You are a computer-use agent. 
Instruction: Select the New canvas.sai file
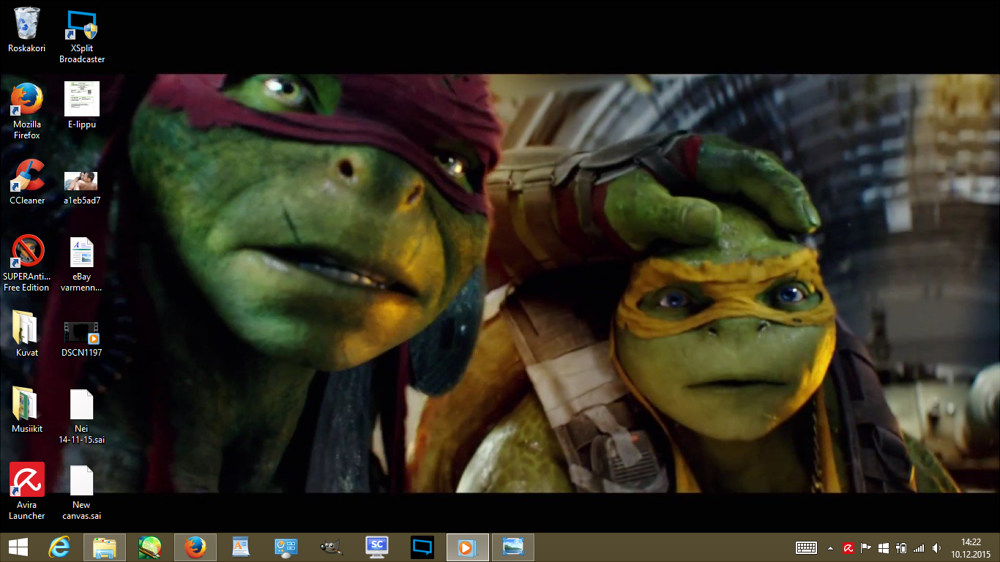tap(82, 492)
